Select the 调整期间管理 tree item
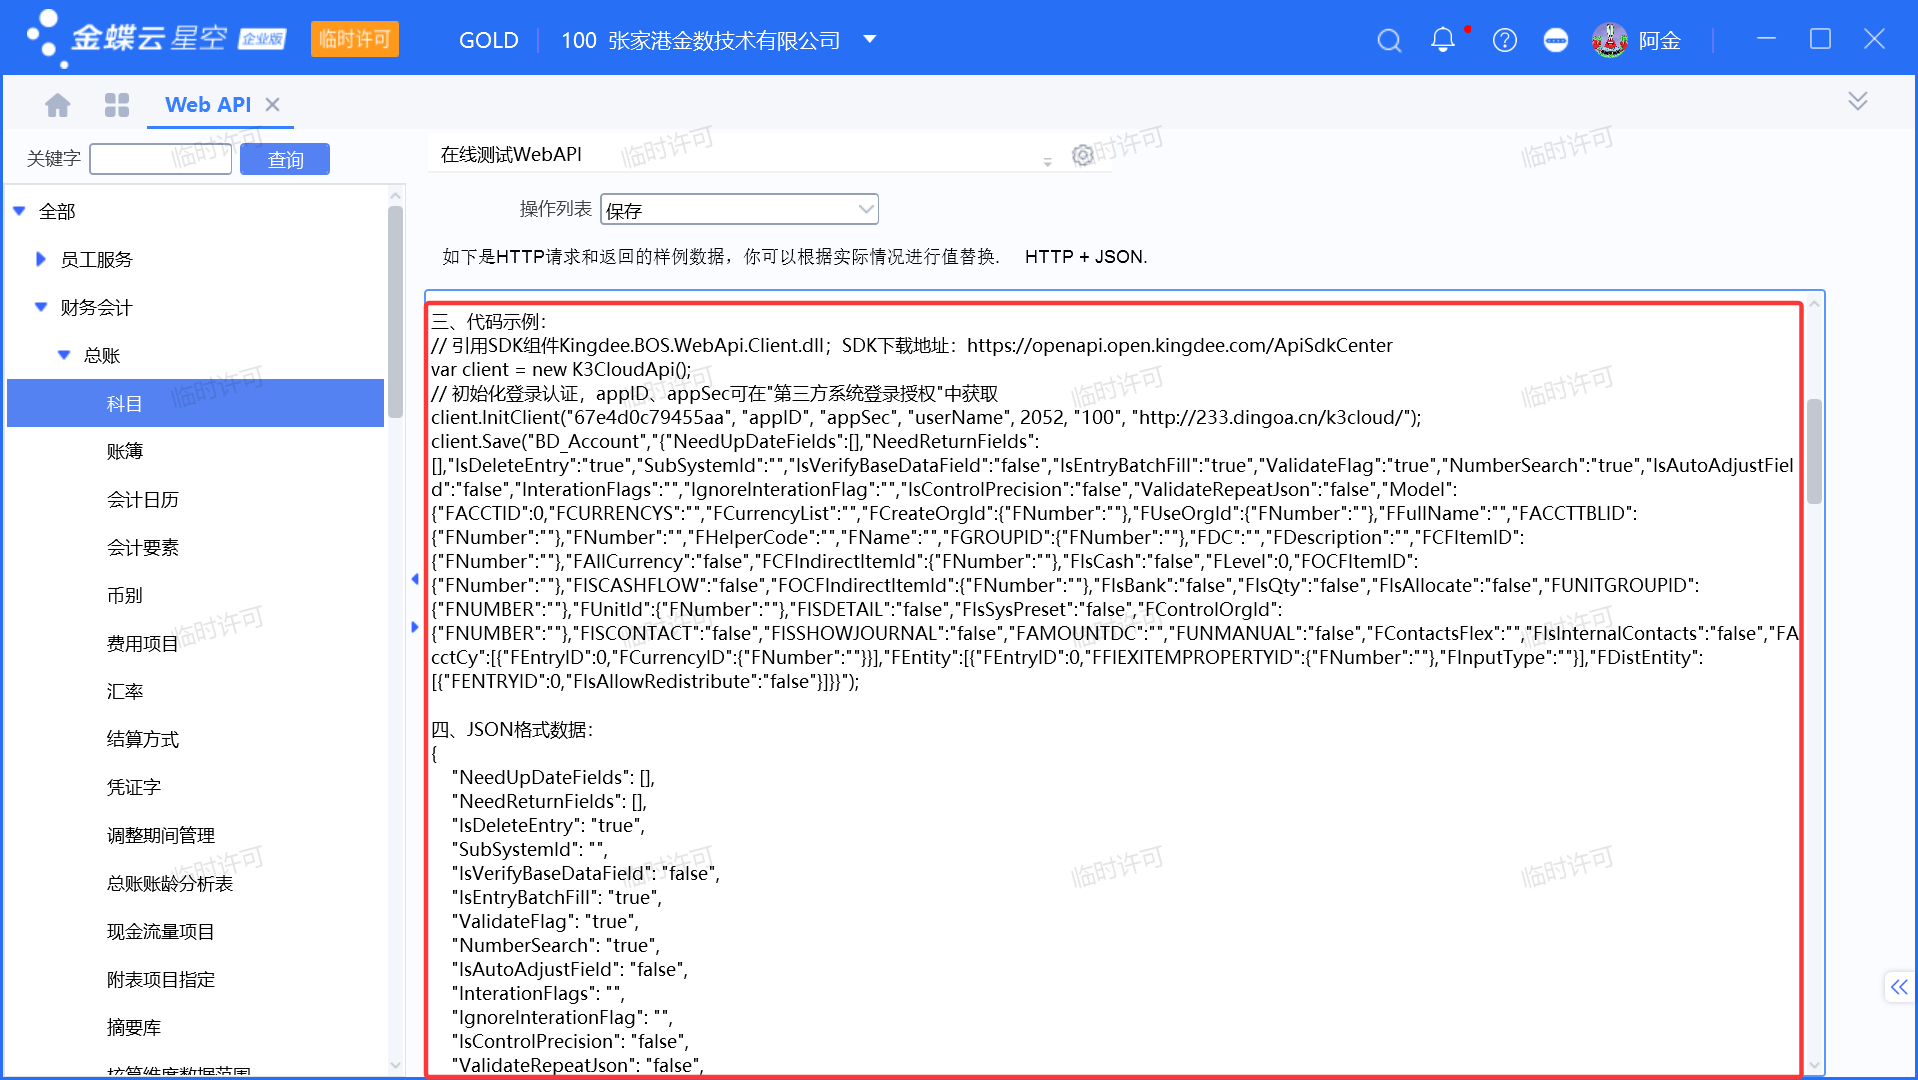The image size is (1918, 1080). point(161,835)
